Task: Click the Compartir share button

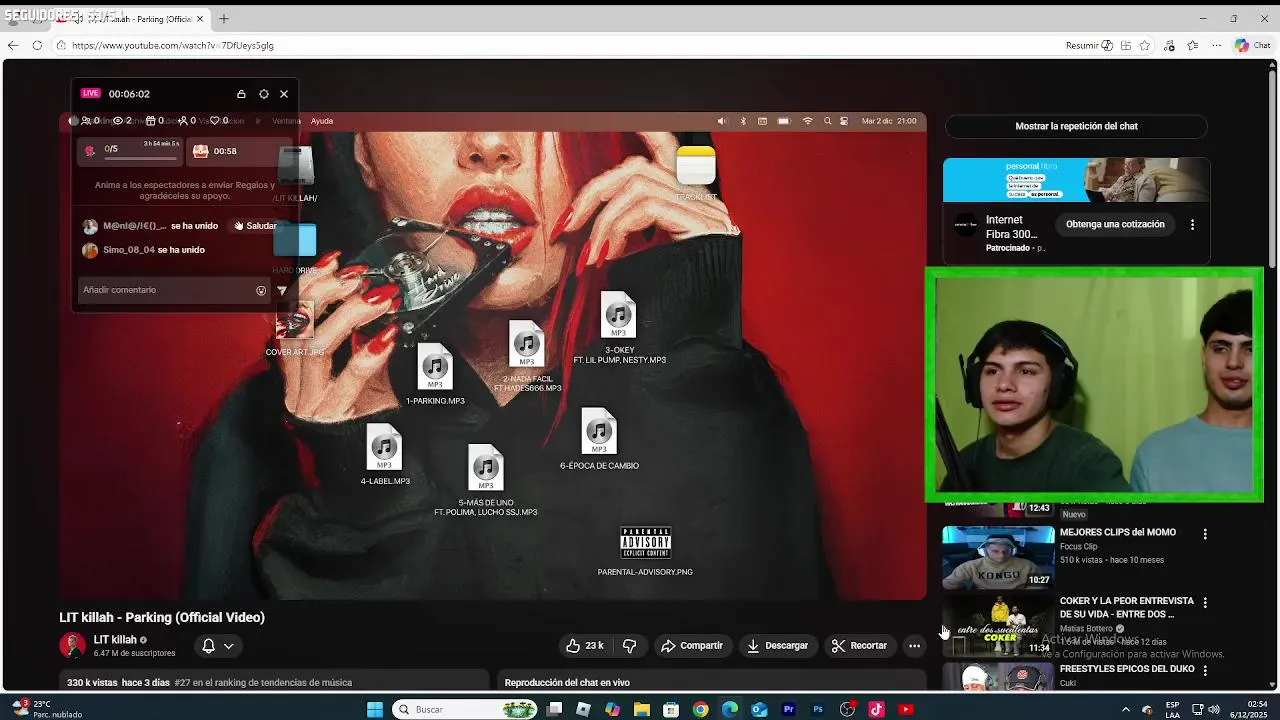Action: pos(692,646)
